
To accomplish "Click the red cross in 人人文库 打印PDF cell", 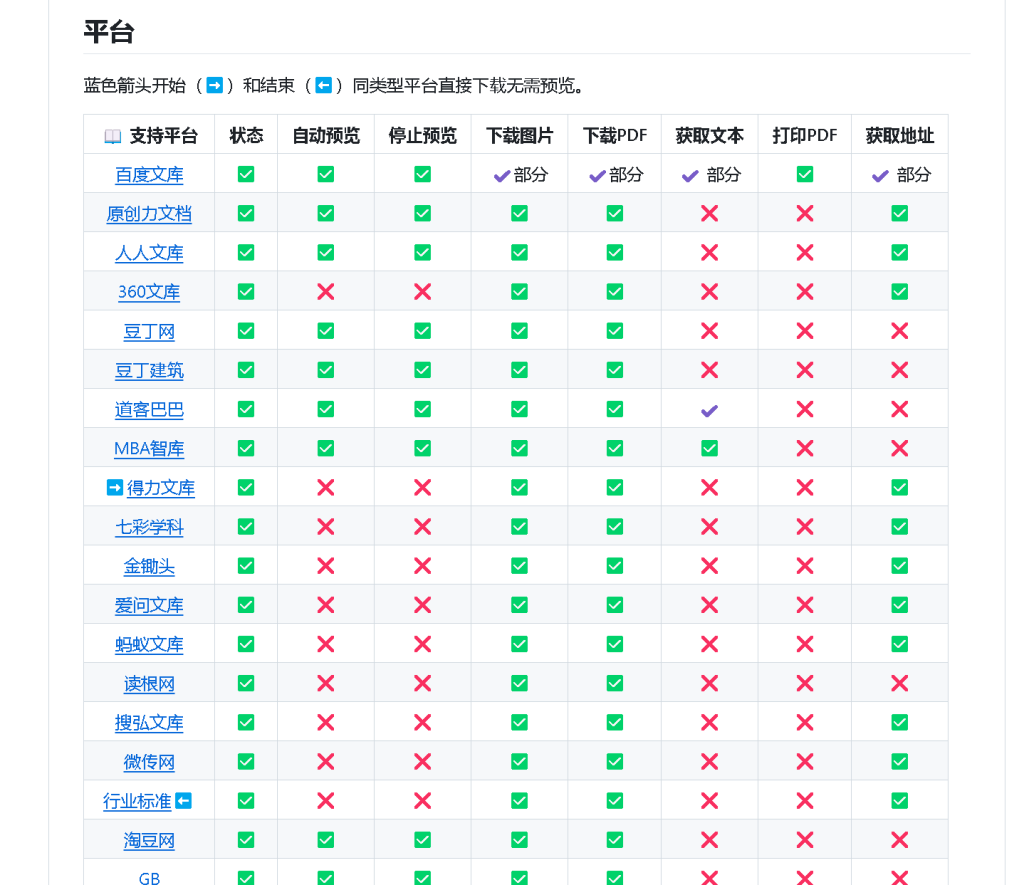I will 805,253.
